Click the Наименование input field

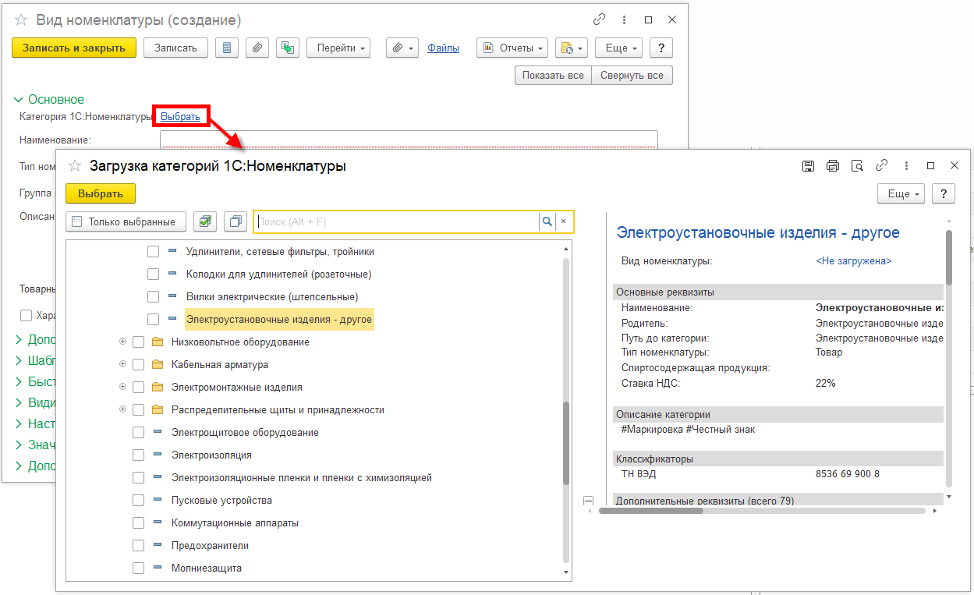point(409,140)
